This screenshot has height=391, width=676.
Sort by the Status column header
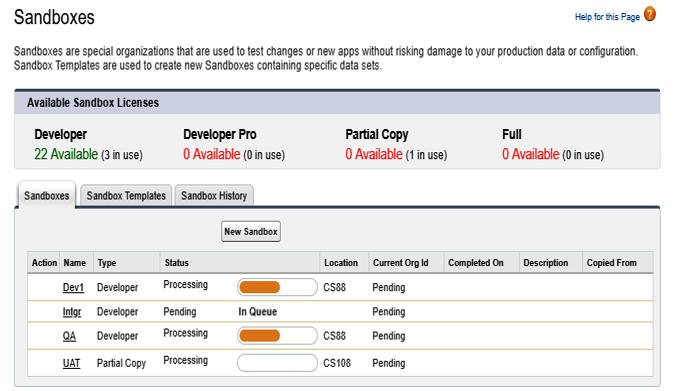[177, 263]
